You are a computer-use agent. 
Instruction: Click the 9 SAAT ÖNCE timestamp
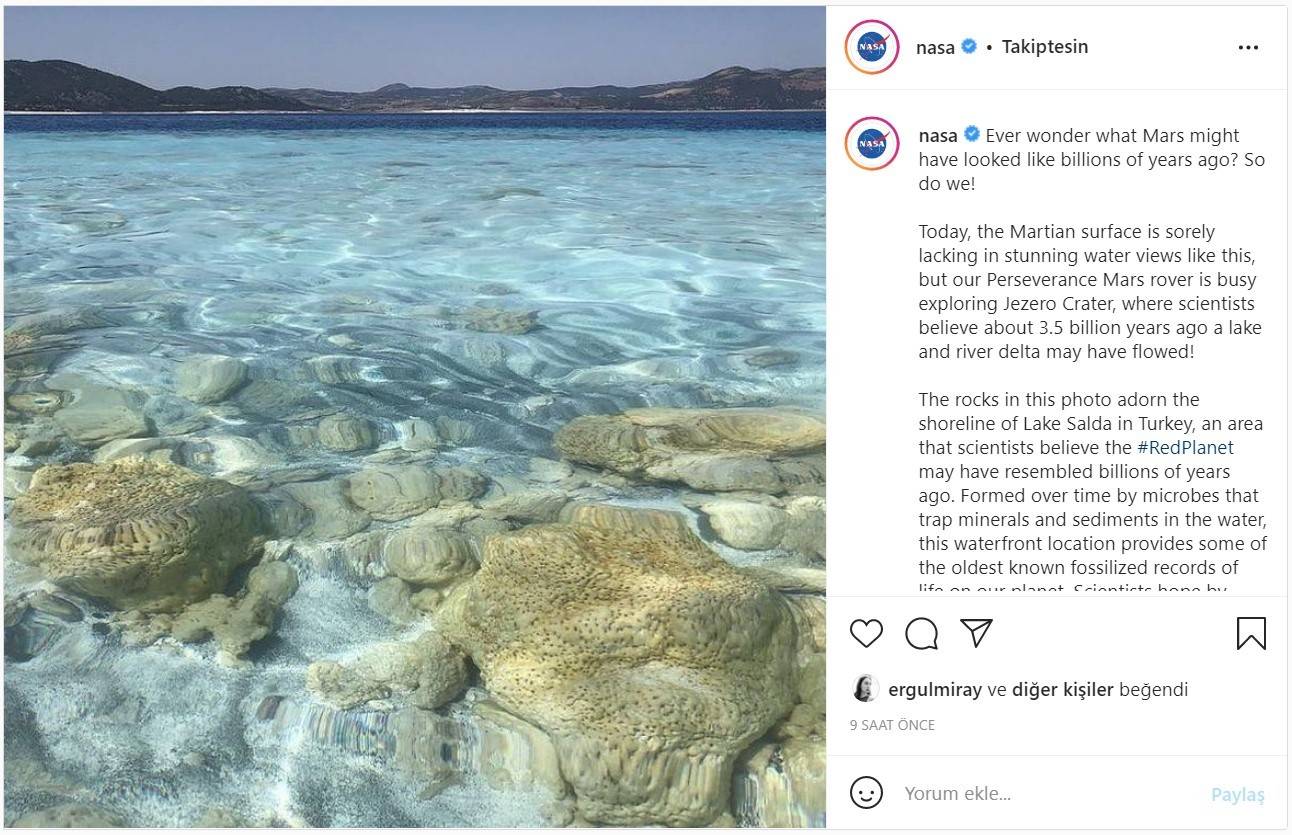(x=892, y=725)
